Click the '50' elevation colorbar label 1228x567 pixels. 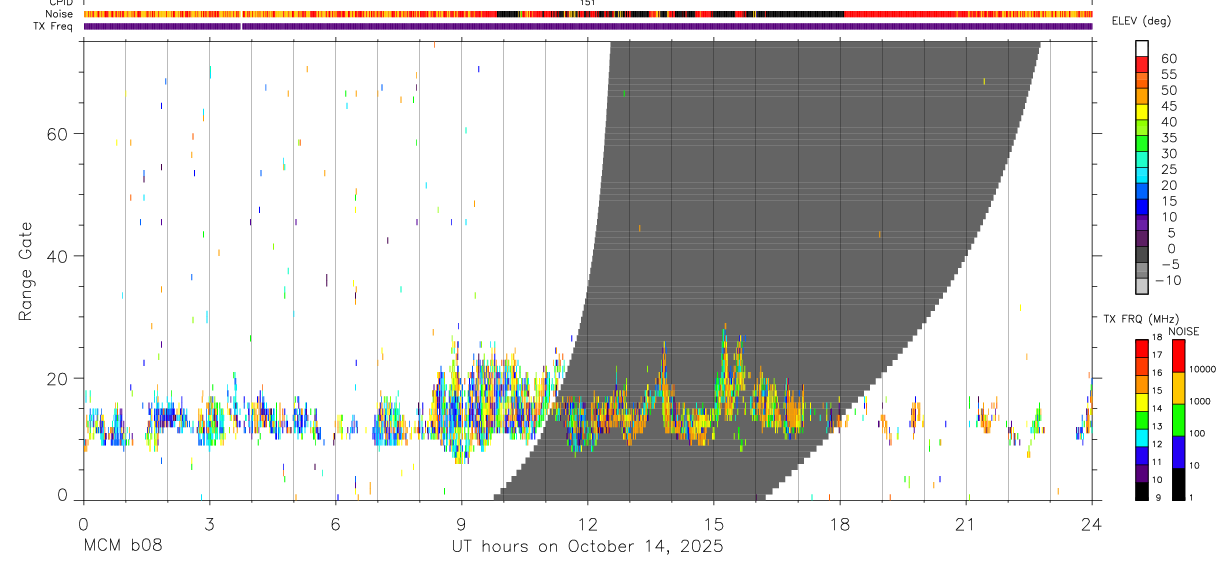tap(1167, 90)
